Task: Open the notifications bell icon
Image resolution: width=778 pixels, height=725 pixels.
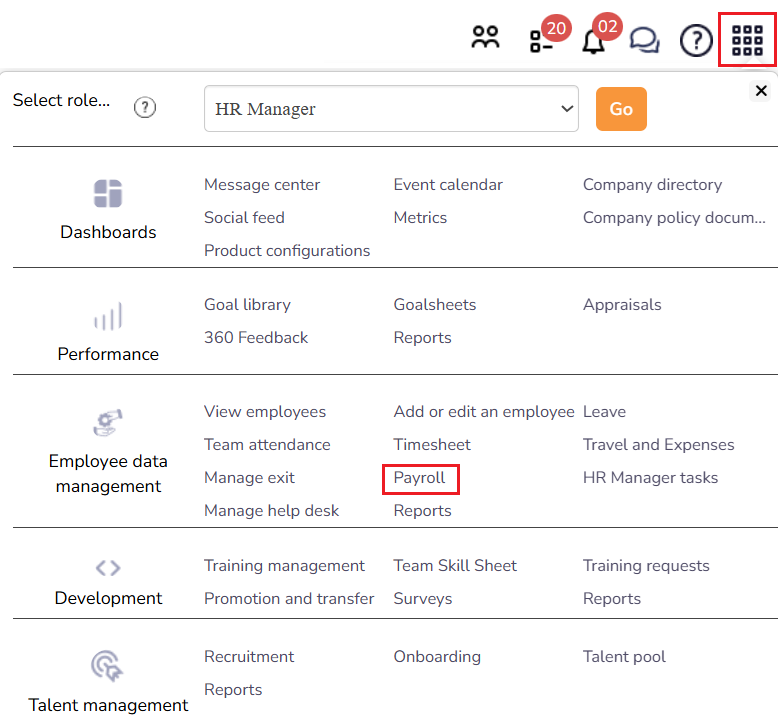Action: click(x=594, y=41)
